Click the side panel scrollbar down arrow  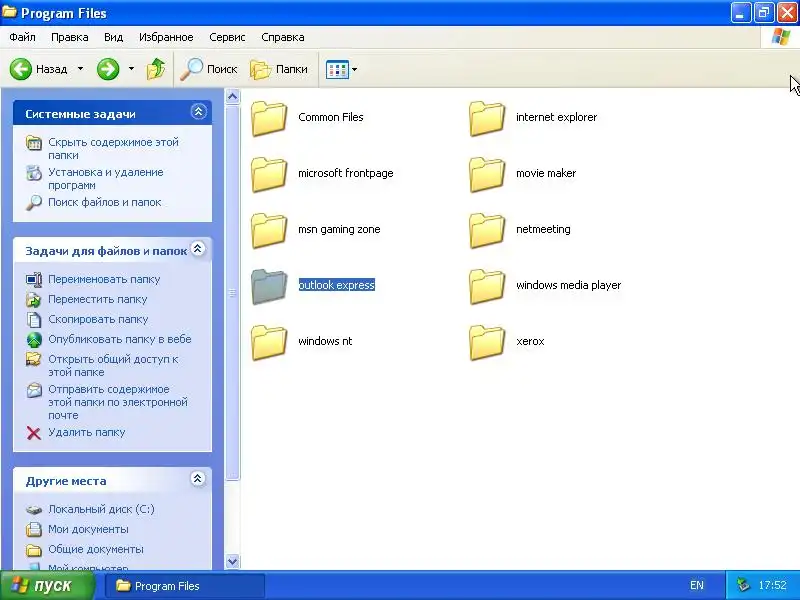pos(232,561)
